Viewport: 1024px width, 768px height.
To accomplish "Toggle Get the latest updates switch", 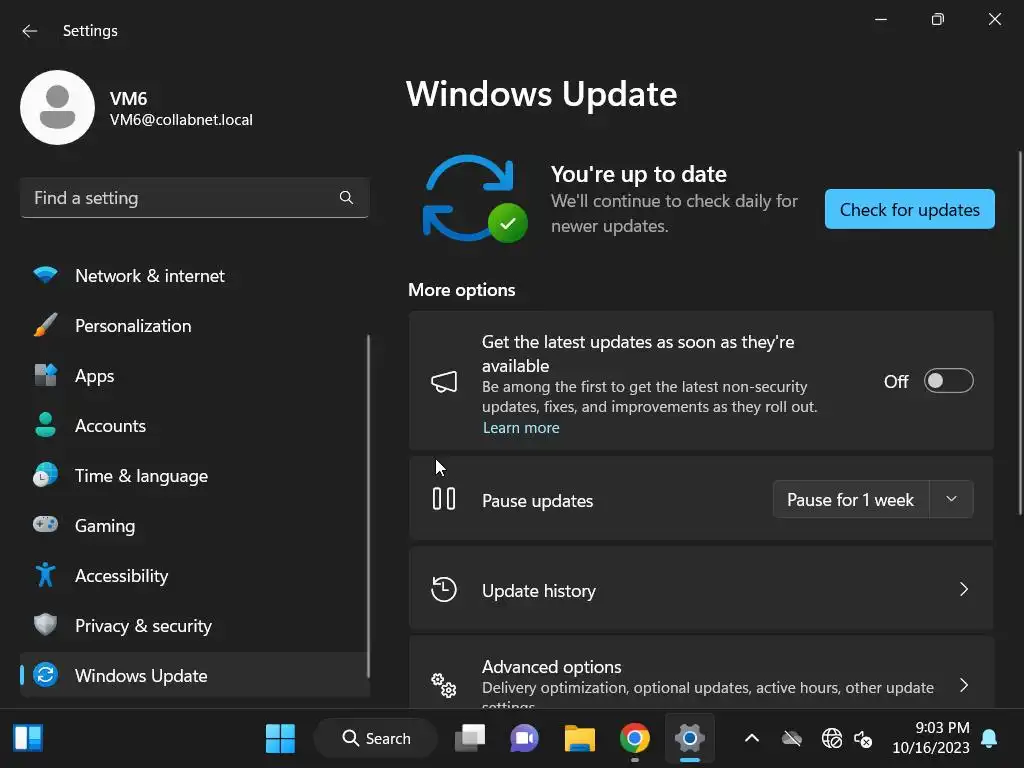I will (x=948, y=381).
